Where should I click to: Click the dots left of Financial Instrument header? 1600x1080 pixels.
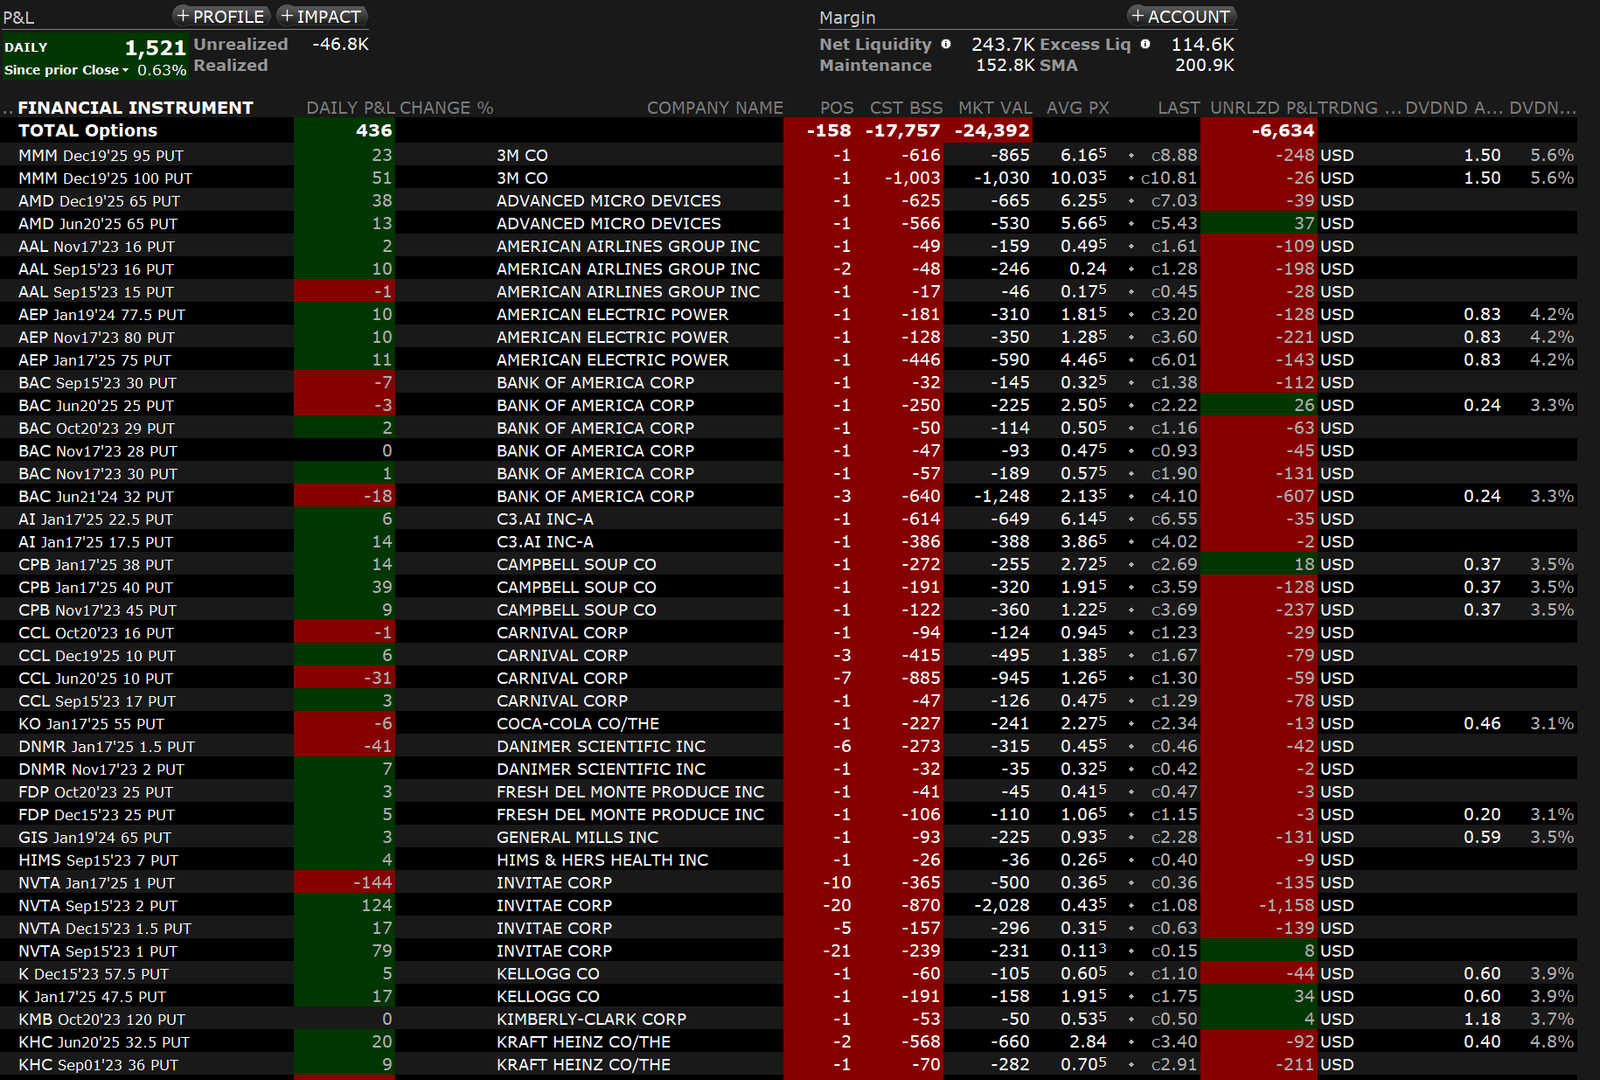(8, 109)
